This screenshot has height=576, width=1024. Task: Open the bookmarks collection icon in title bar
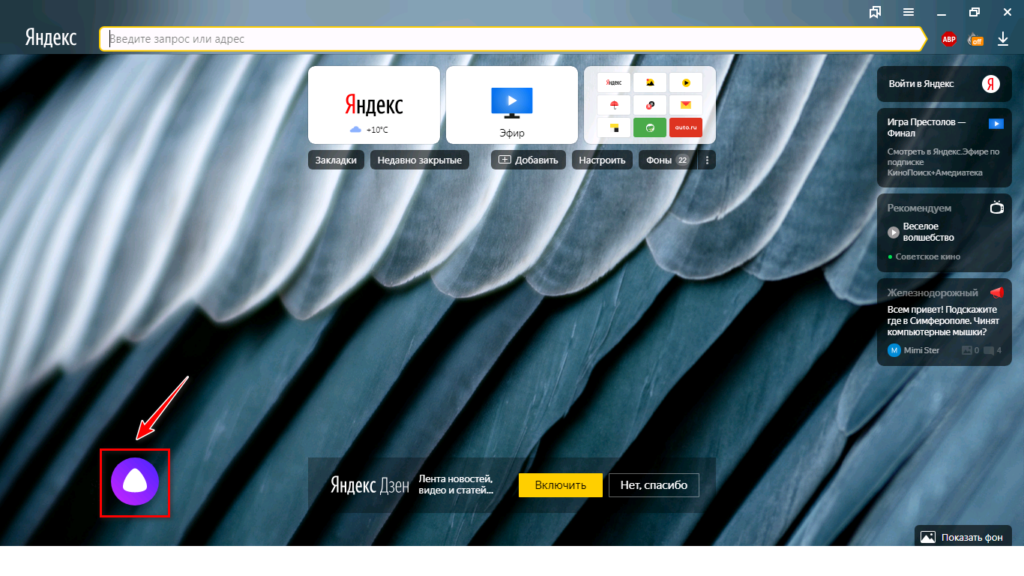tap(875, 12)
